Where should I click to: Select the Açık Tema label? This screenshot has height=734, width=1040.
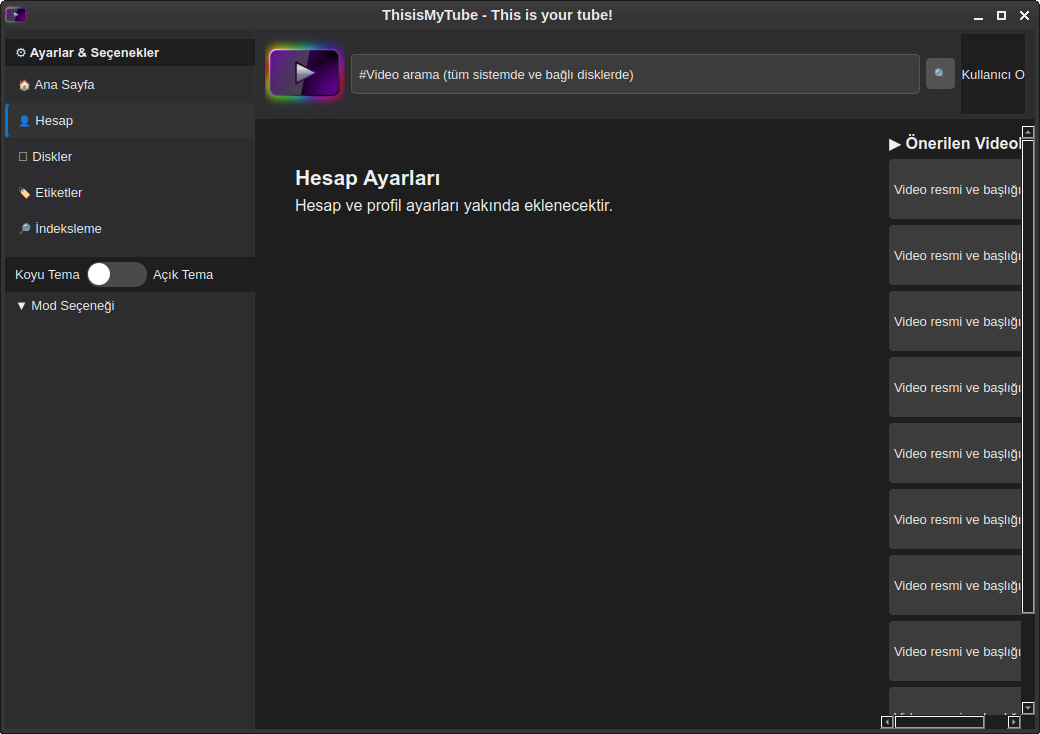pyautogui.click(x=183, y=275)
